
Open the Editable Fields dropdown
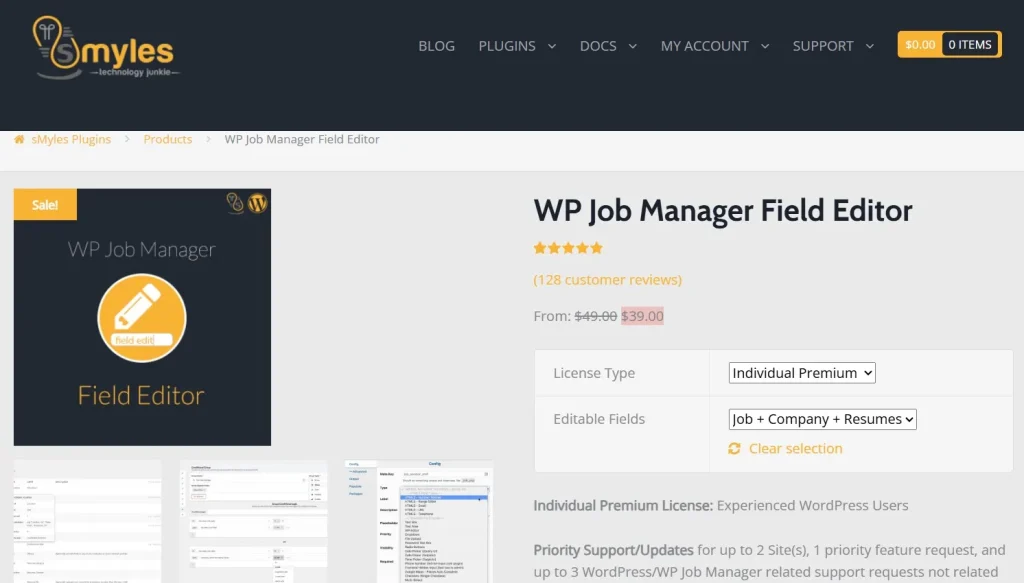click(x=822, y=419)
